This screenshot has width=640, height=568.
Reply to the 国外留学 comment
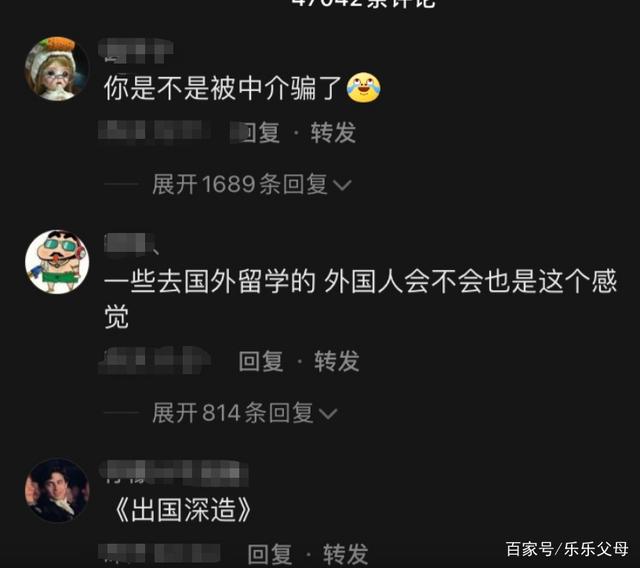[261, 361]
